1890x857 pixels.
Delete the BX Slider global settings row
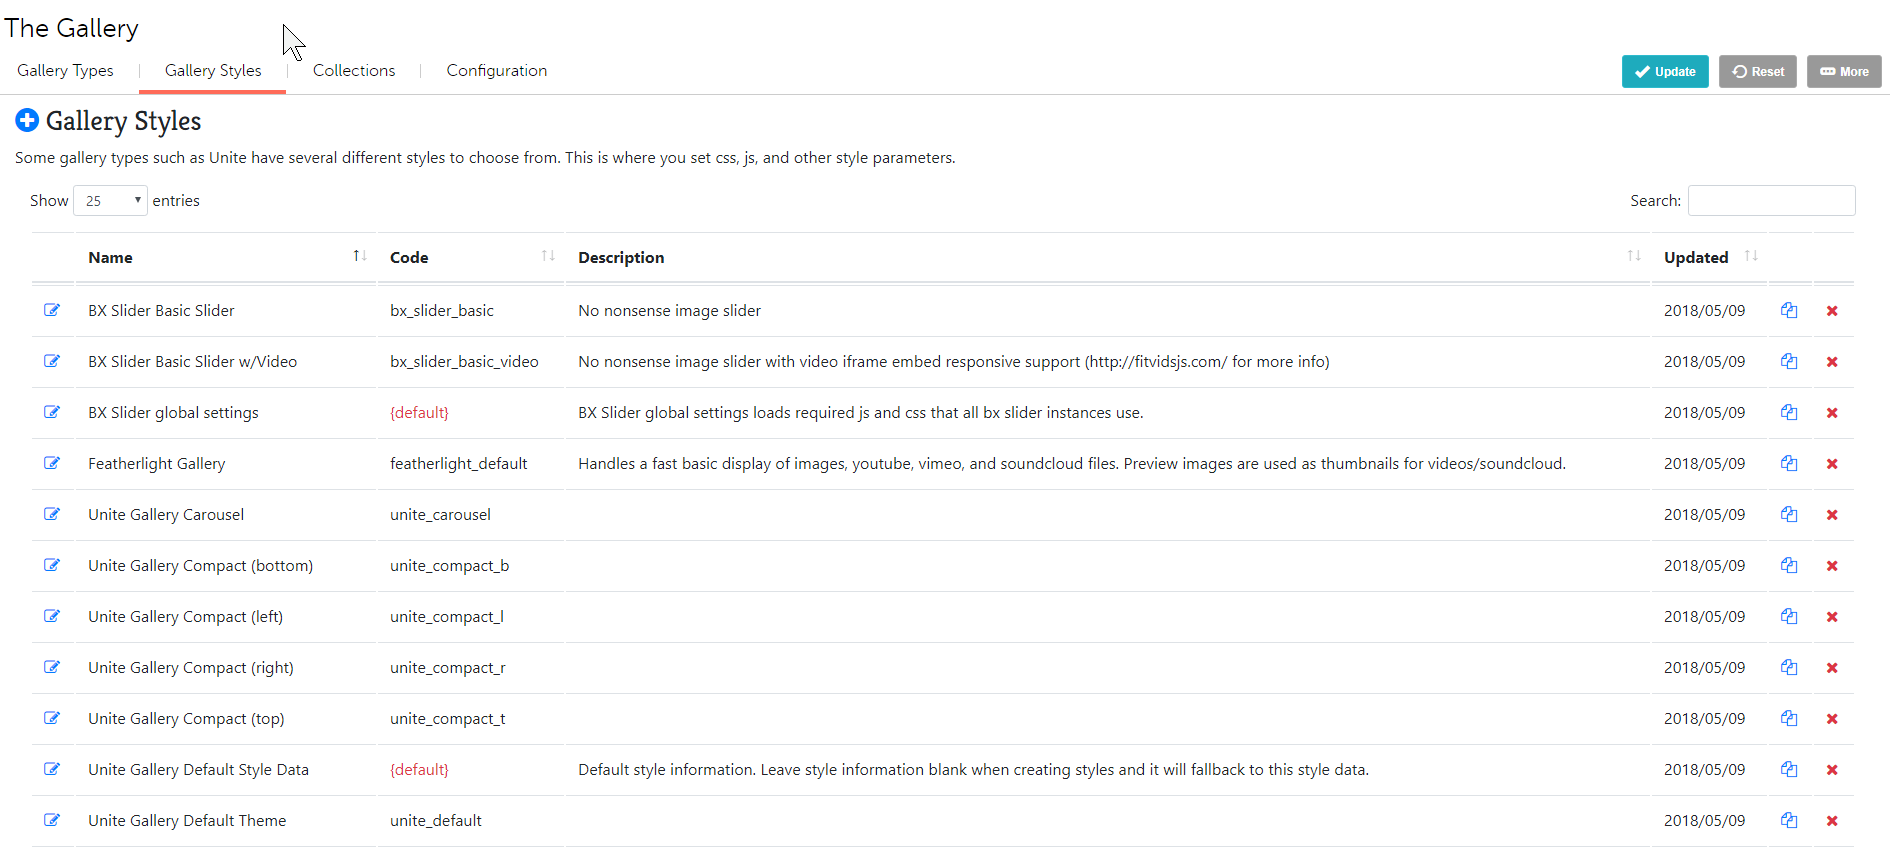1832,412
